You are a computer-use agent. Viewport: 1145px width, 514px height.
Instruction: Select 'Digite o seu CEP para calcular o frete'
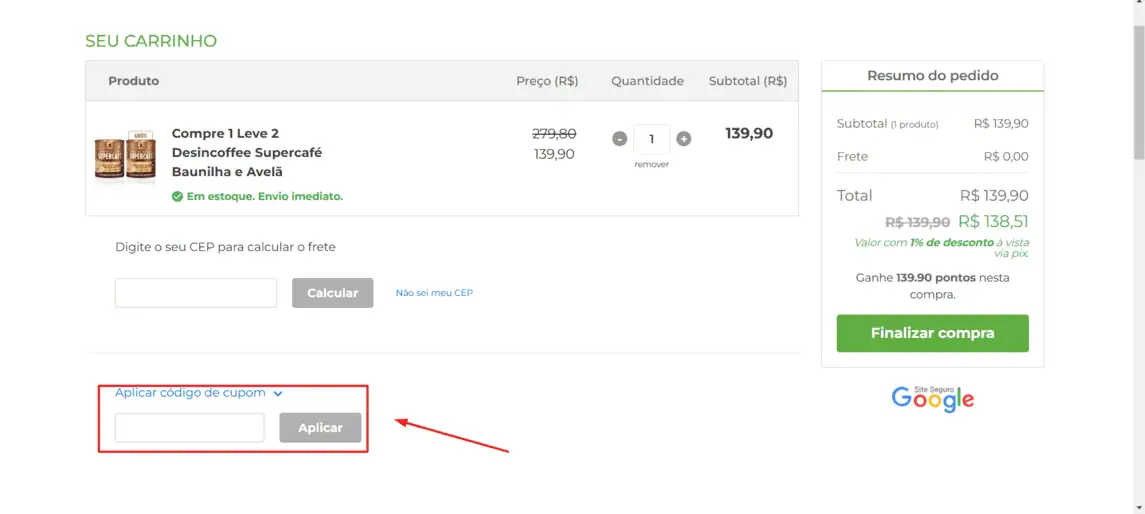(x=226, y=248)
